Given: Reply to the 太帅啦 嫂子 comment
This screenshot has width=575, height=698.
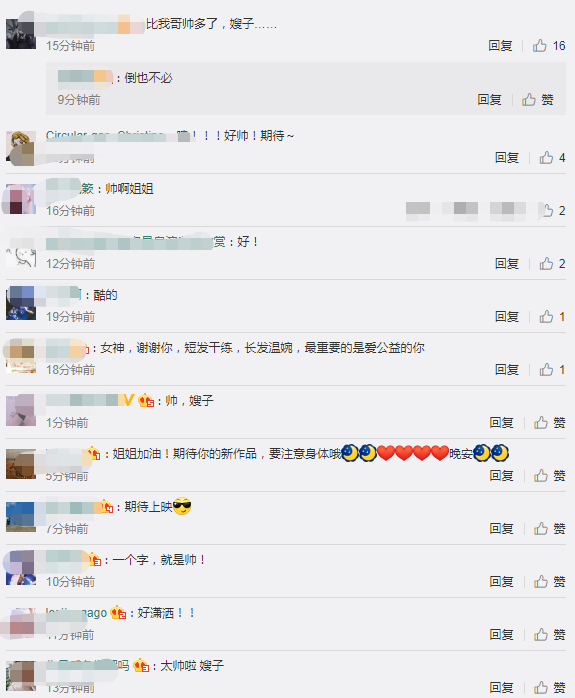Looking at the screenshot, I should (x=502, y=687).
